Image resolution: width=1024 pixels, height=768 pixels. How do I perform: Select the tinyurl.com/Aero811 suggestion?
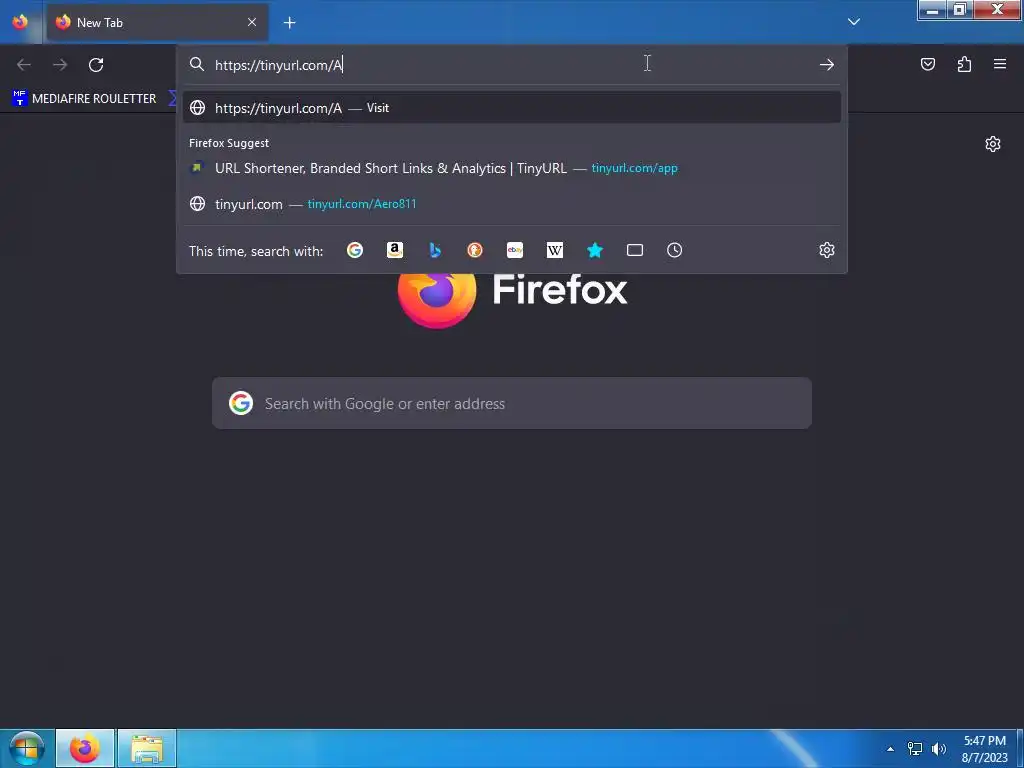pyautogui.click(x=511, y=204)
